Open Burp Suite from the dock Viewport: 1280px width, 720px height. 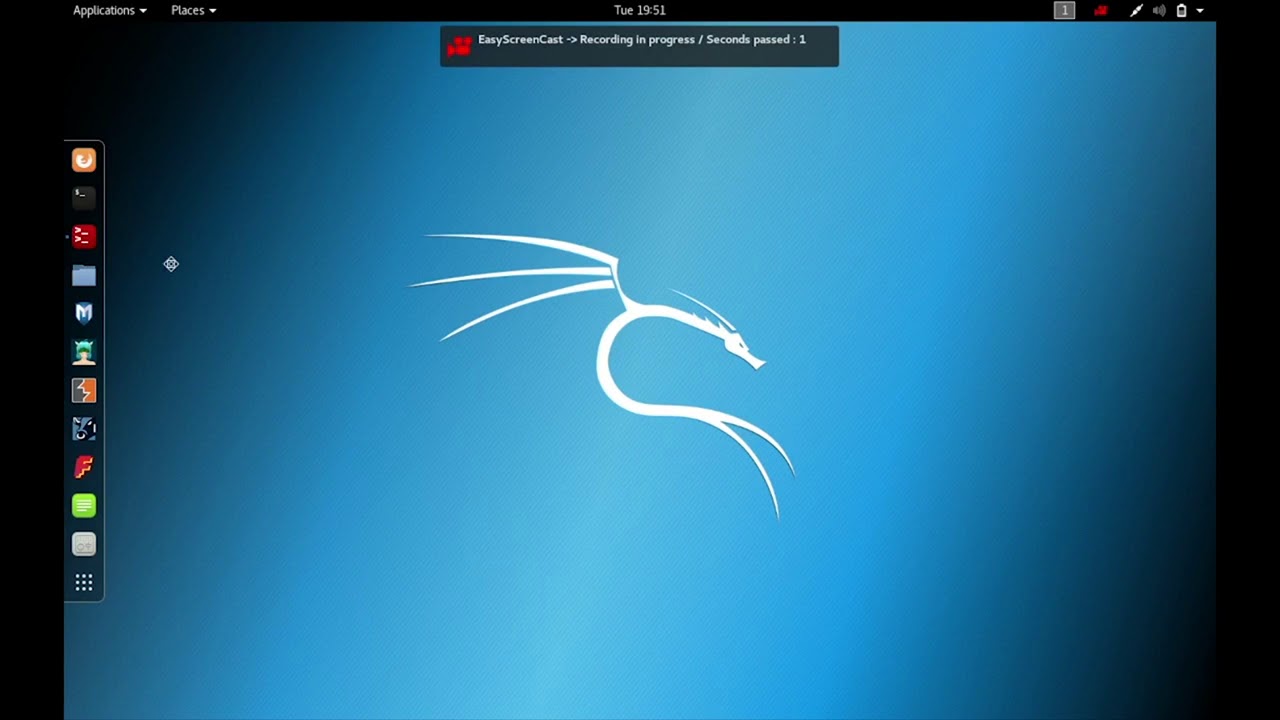[84, 391]
